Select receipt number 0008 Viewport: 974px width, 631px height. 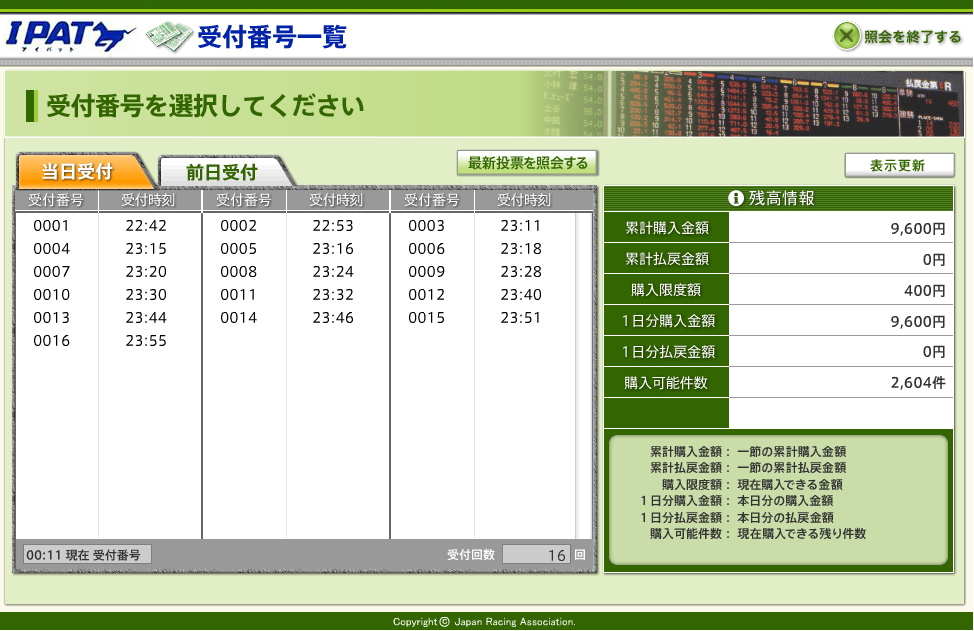pos(239,272)
